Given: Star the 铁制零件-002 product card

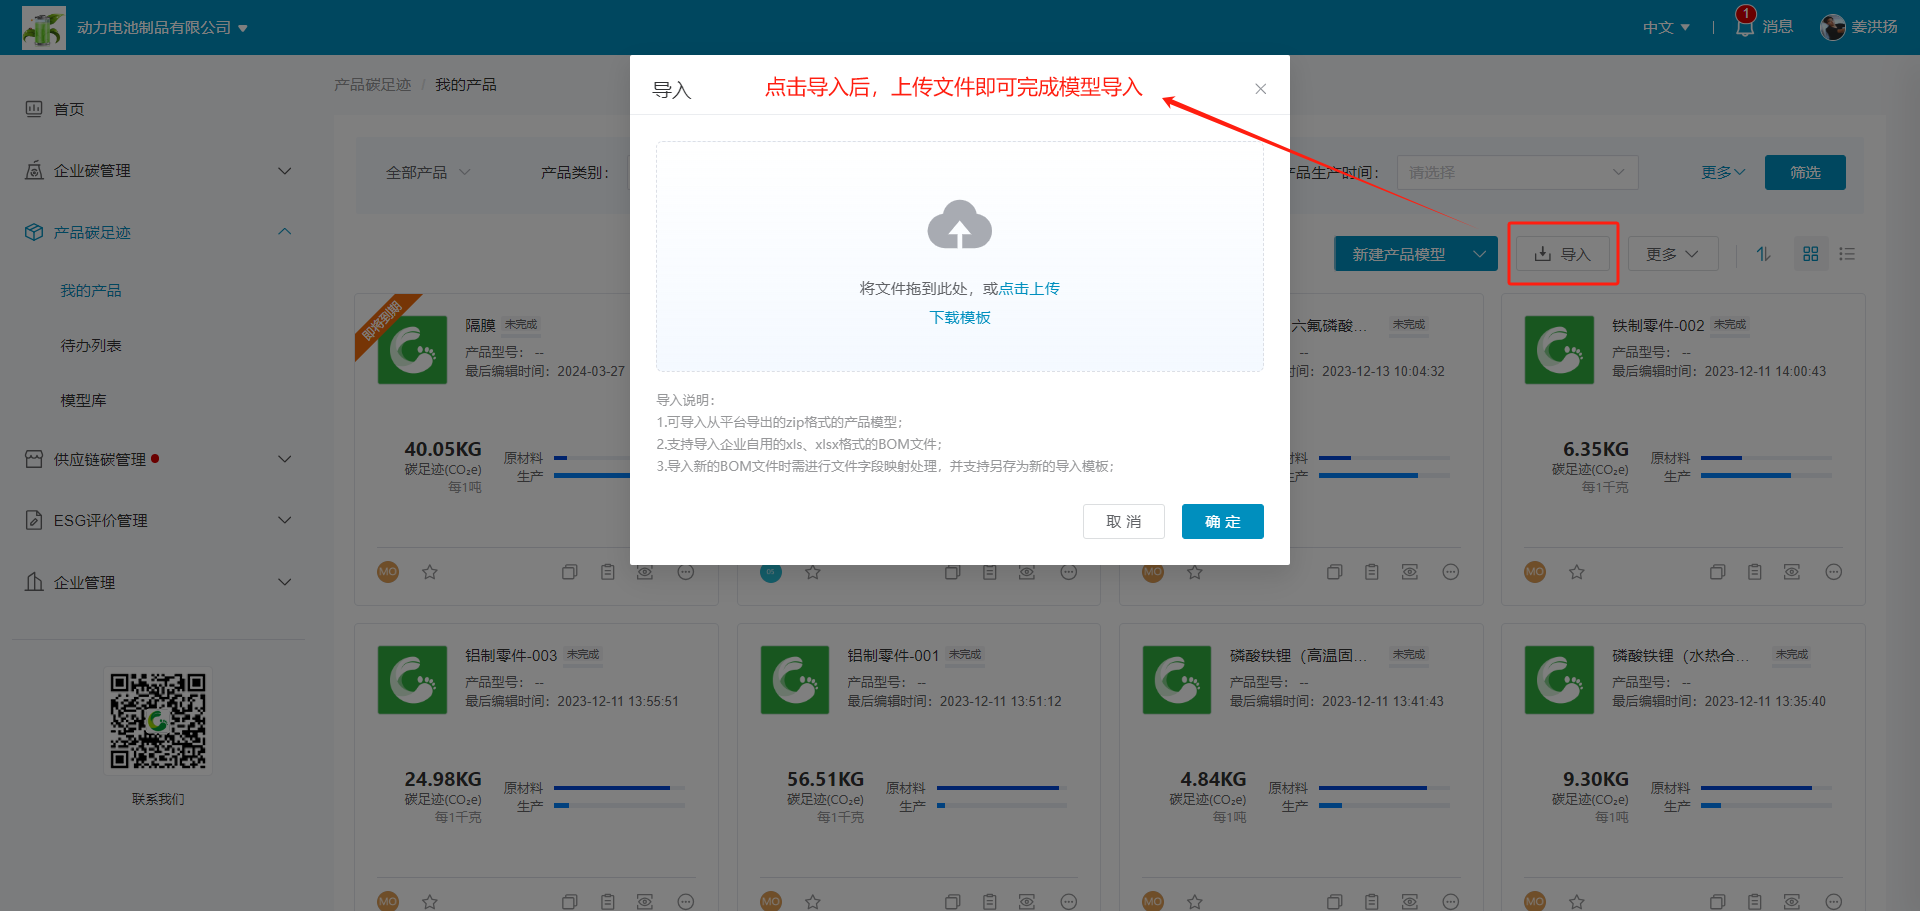Looking at the screenshot, I should [1577, 572].
